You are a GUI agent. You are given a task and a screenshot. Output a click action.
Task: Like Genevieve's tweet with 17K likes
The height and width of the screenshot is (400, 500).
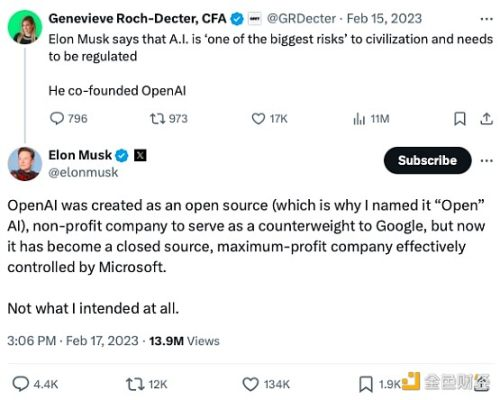tap(258, 119)
